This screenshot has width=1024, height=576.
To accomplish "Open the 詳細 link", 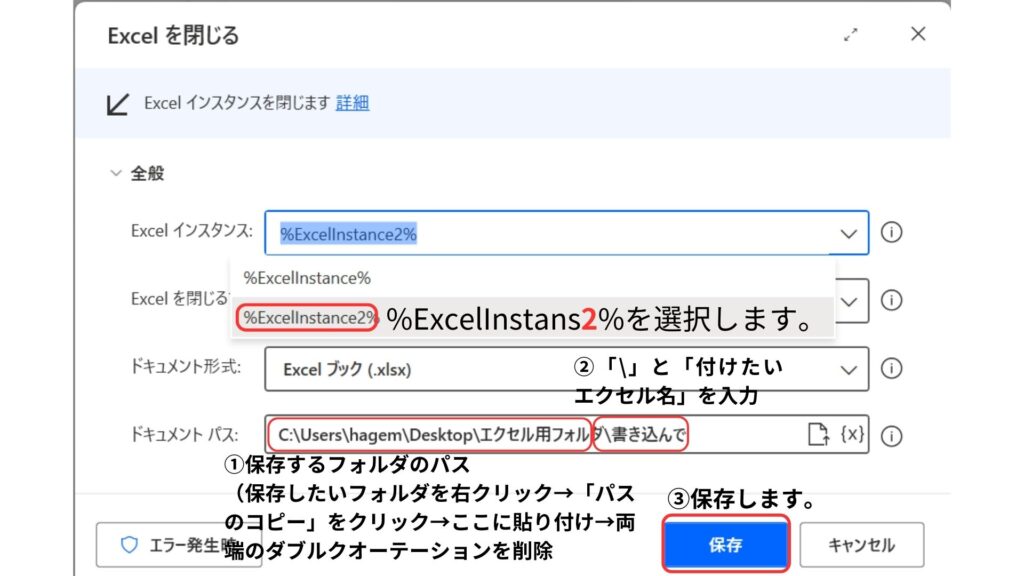I will [352, 103].
